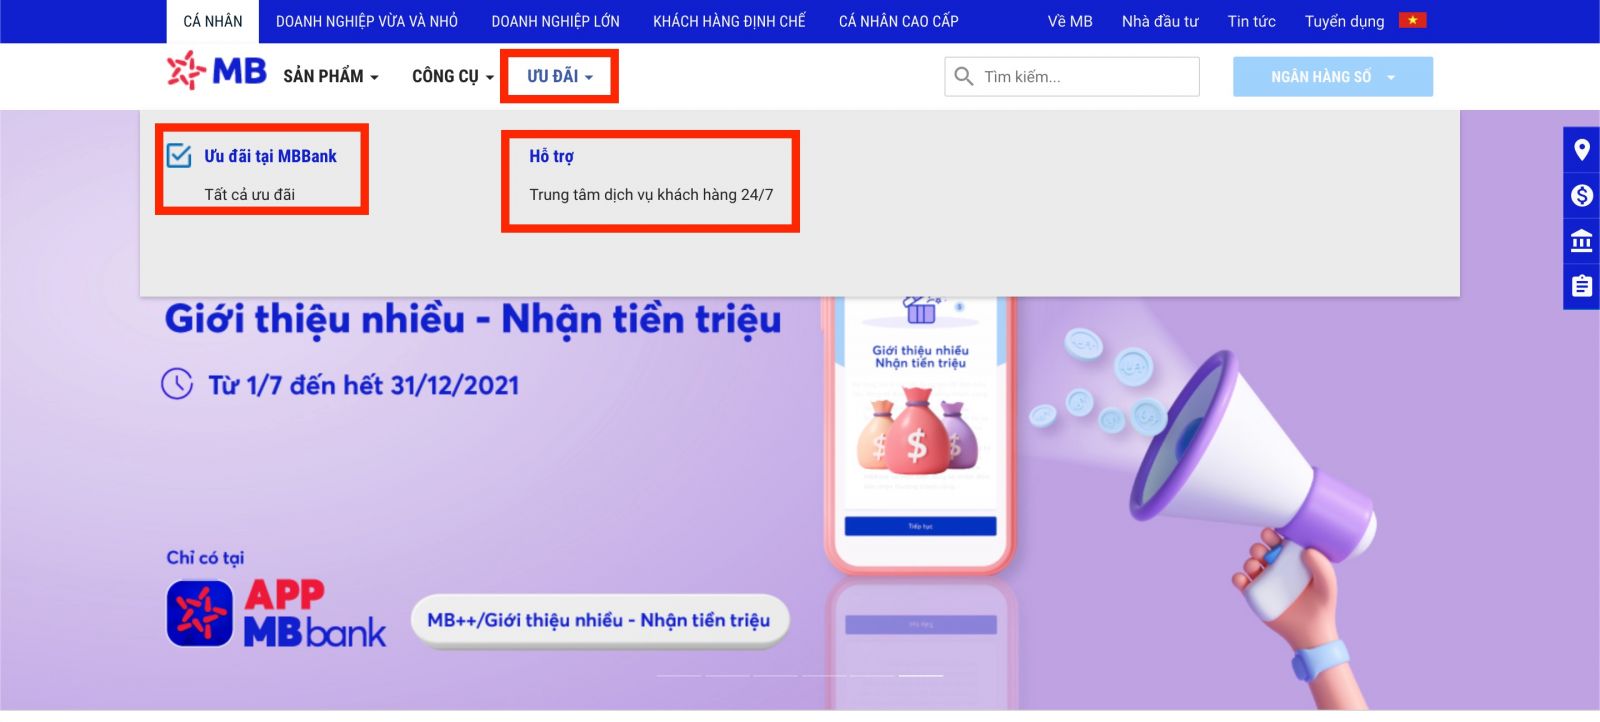The width and height of the screenshot is (1600, 722).
Task: Focus the Tìm kiếm search field
Action: pos(1072,76)
